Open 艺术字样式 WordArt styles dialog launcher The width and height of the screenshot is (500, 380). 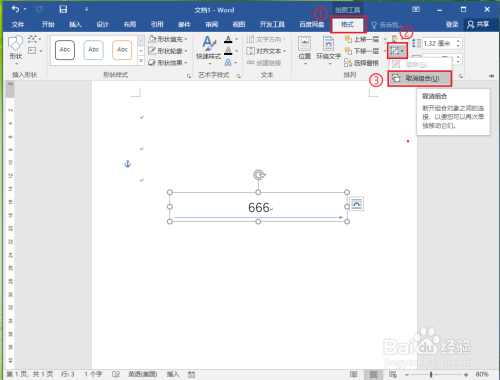click(239, 76)
